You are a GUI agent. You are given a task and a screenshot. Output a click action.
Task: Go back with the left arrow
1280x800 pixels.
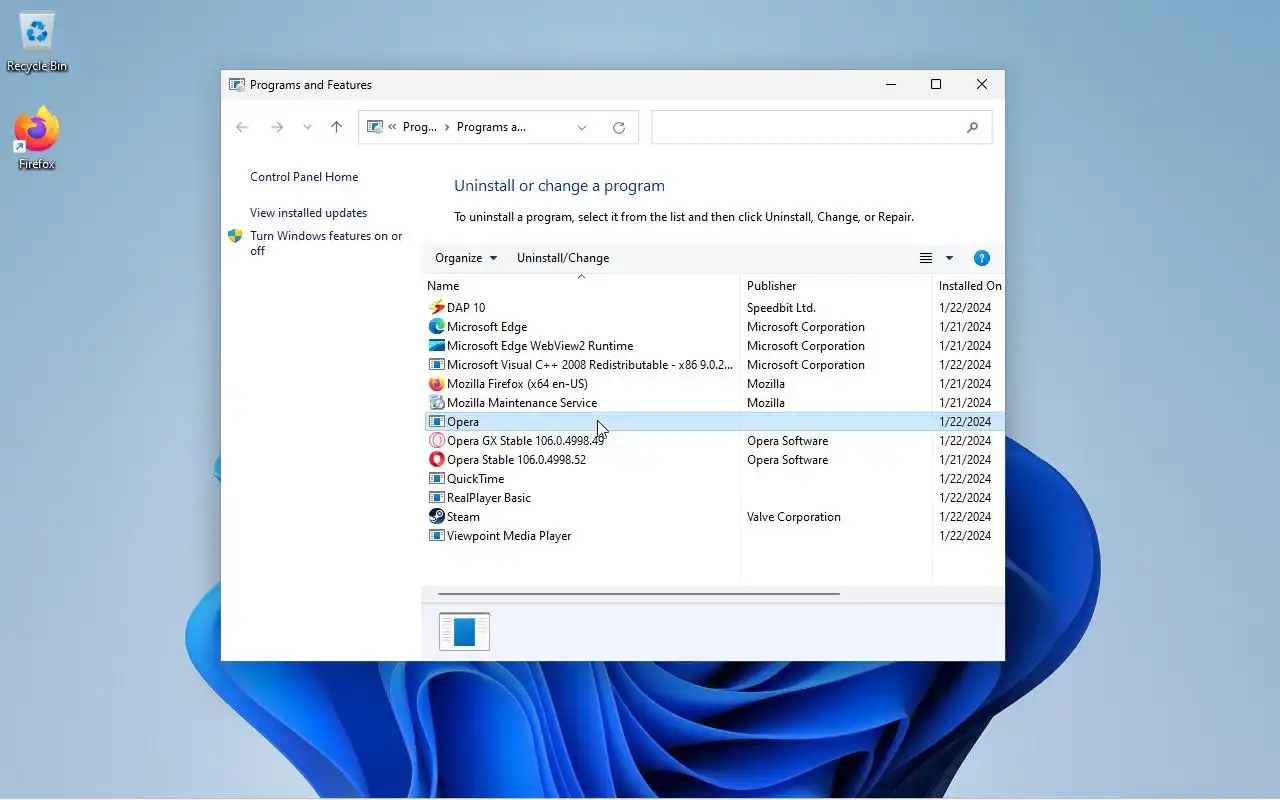242,127
